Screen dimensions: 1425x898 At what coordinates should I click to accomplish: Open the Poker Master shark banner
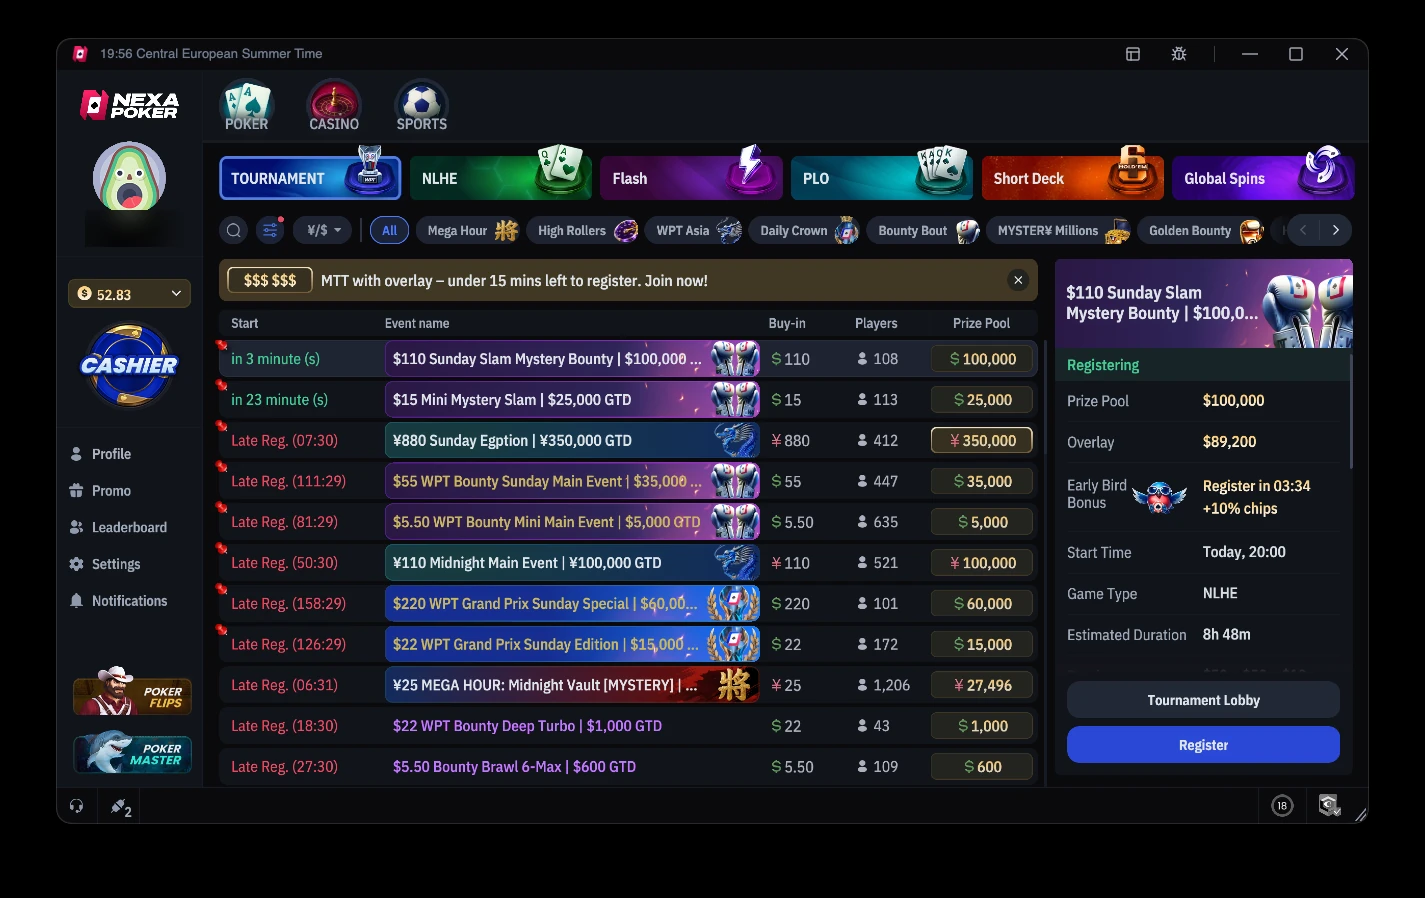[132, 753]
